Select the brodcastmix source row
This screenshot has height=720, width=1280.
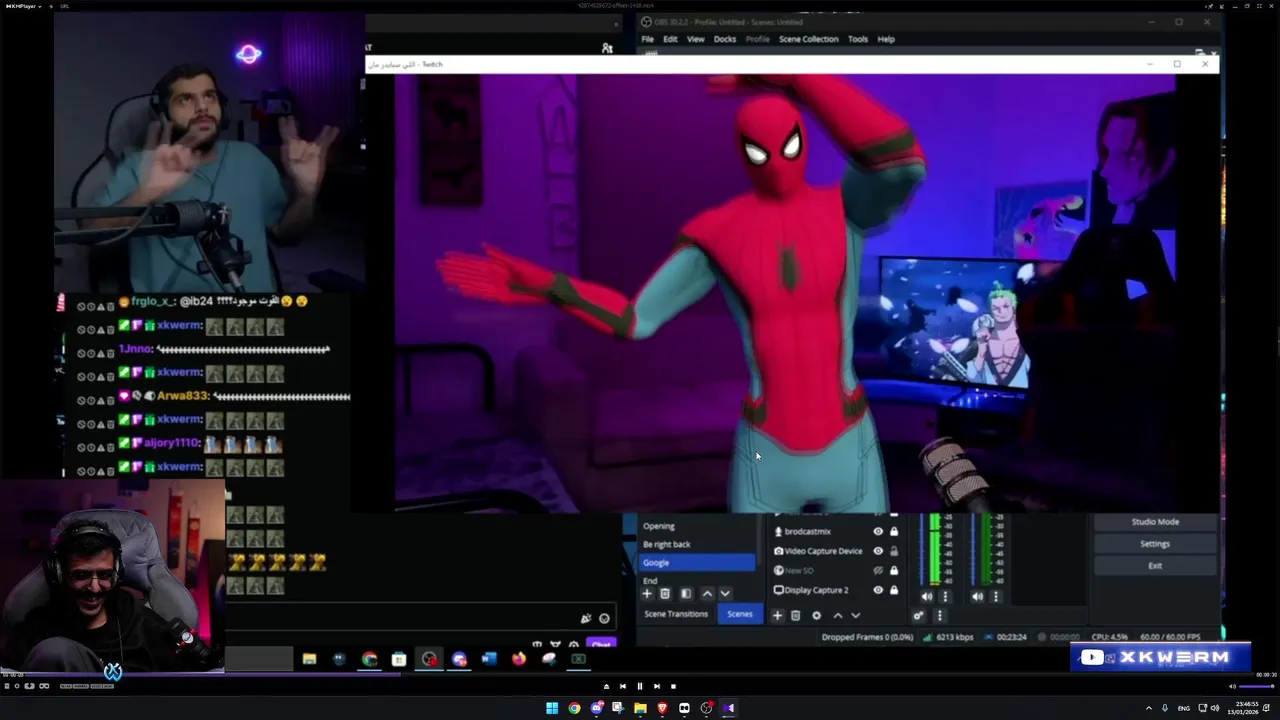click(835, 532)
